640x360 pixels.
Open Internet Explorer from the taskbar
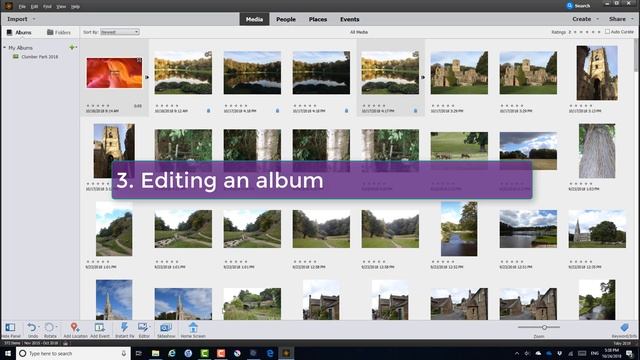click(172, 353)
